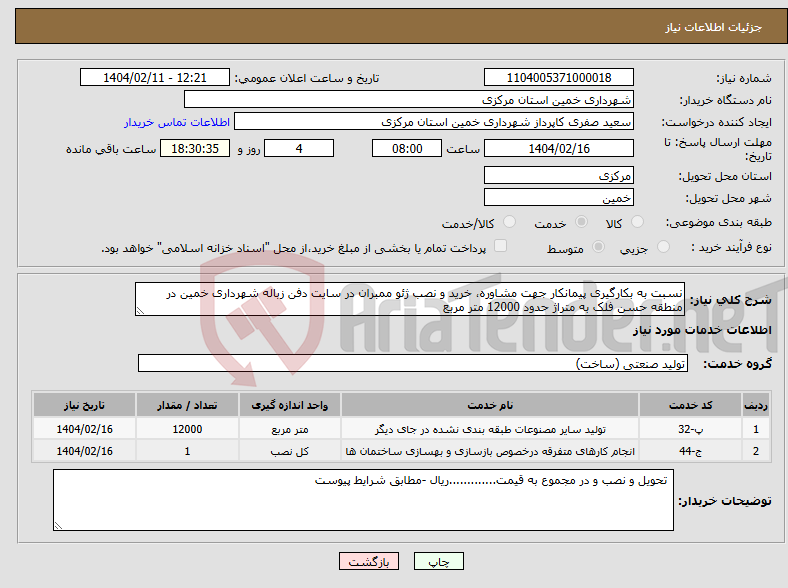Click service code cell ج-44
The image size is (788, 588).
(x=691, y=451)
